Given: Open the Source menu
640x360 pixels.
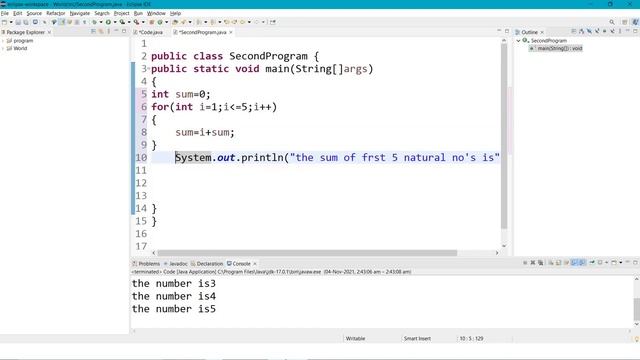Looking at the screenshot, I should click(x=34, y=13).
